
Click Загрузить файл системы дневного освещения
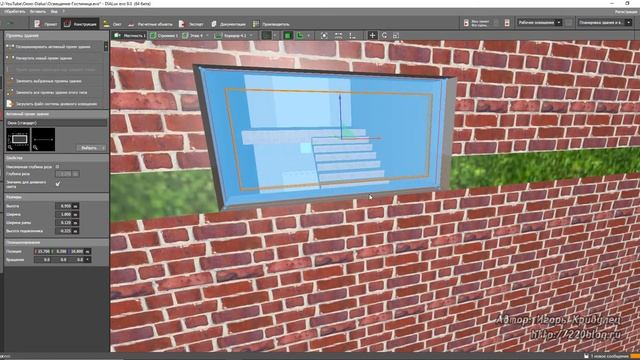[54, 104]
